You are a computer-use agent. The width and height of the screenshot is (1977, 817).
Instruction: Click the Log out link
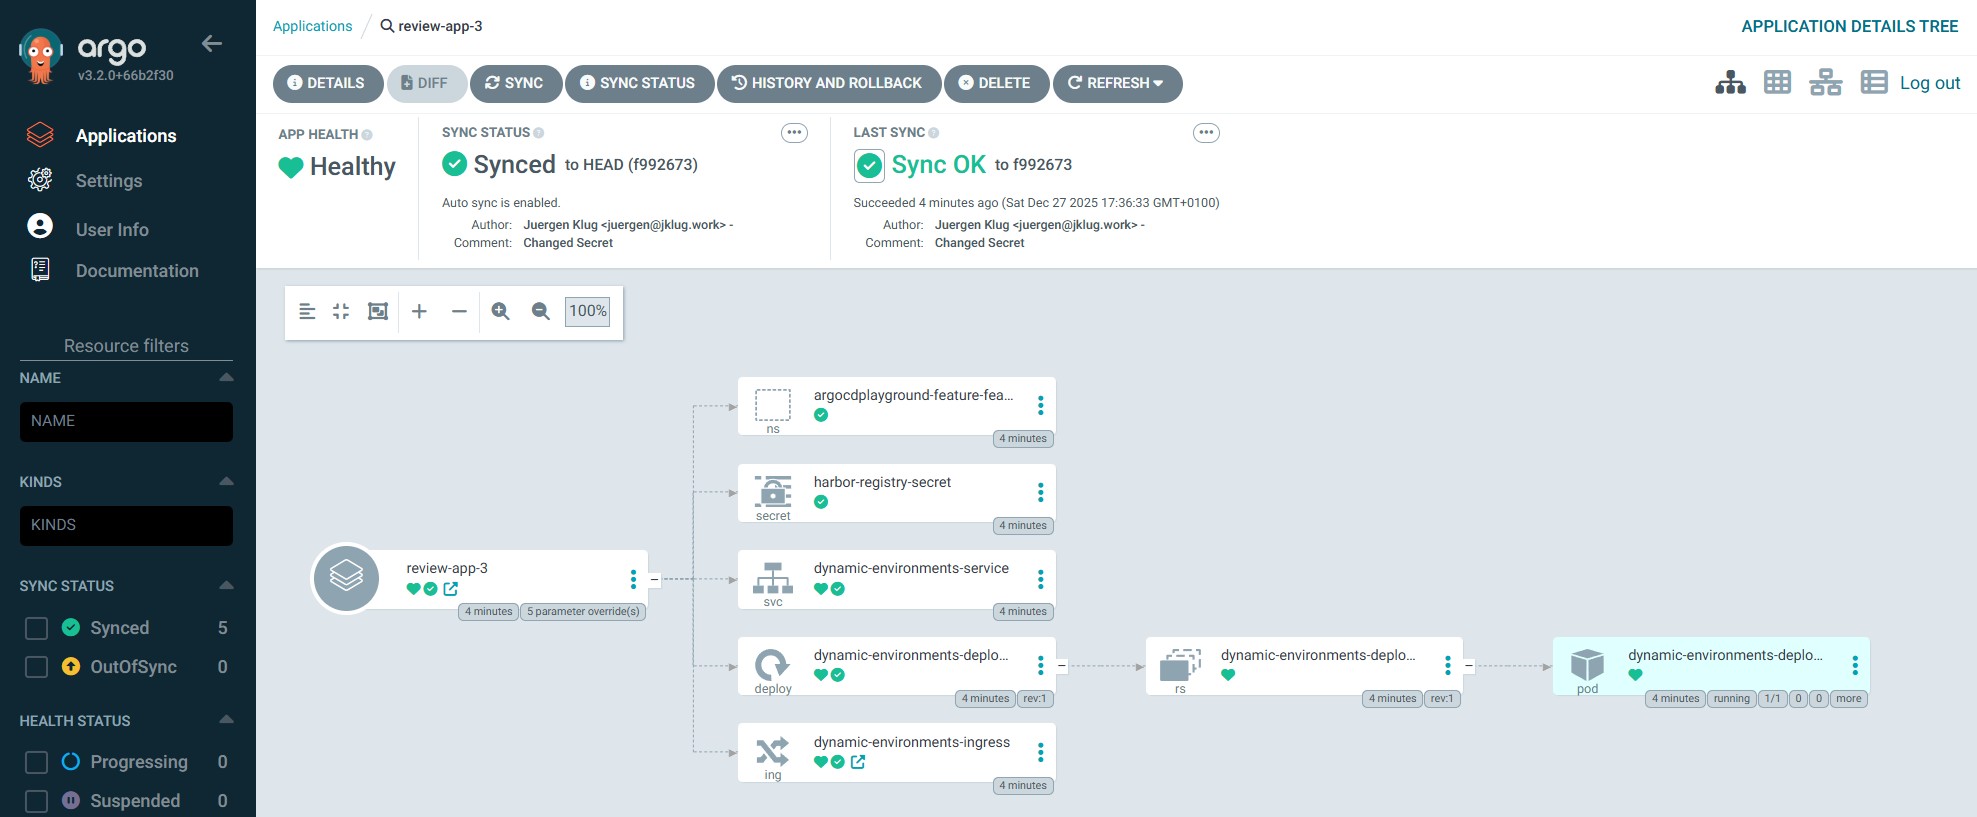pos(1929,83)
